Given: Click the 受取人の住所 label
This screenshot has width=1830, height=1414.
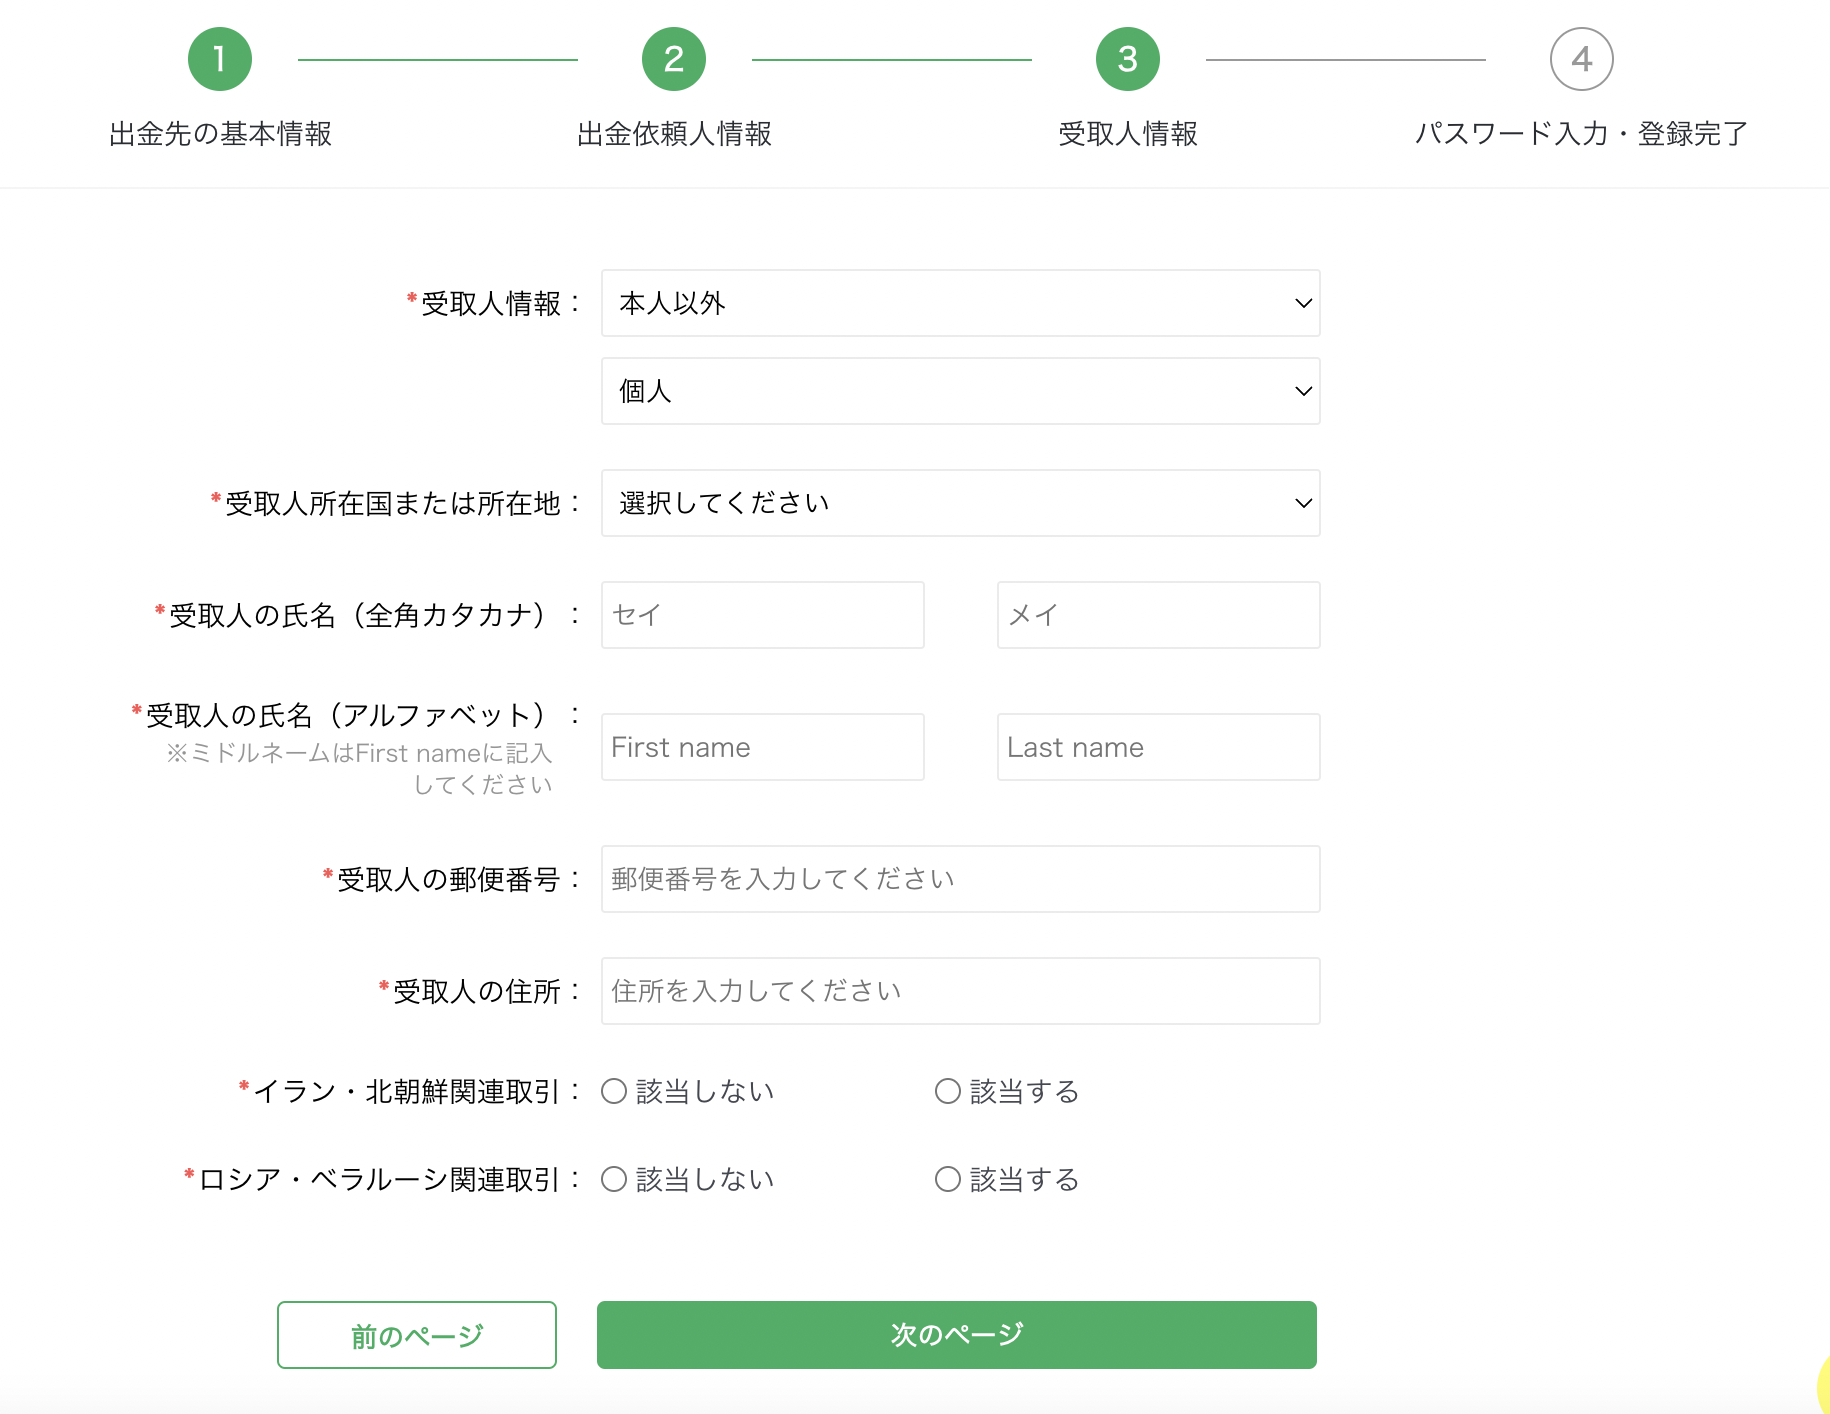Looking at the screenshot, I should (x=476, y=991).
